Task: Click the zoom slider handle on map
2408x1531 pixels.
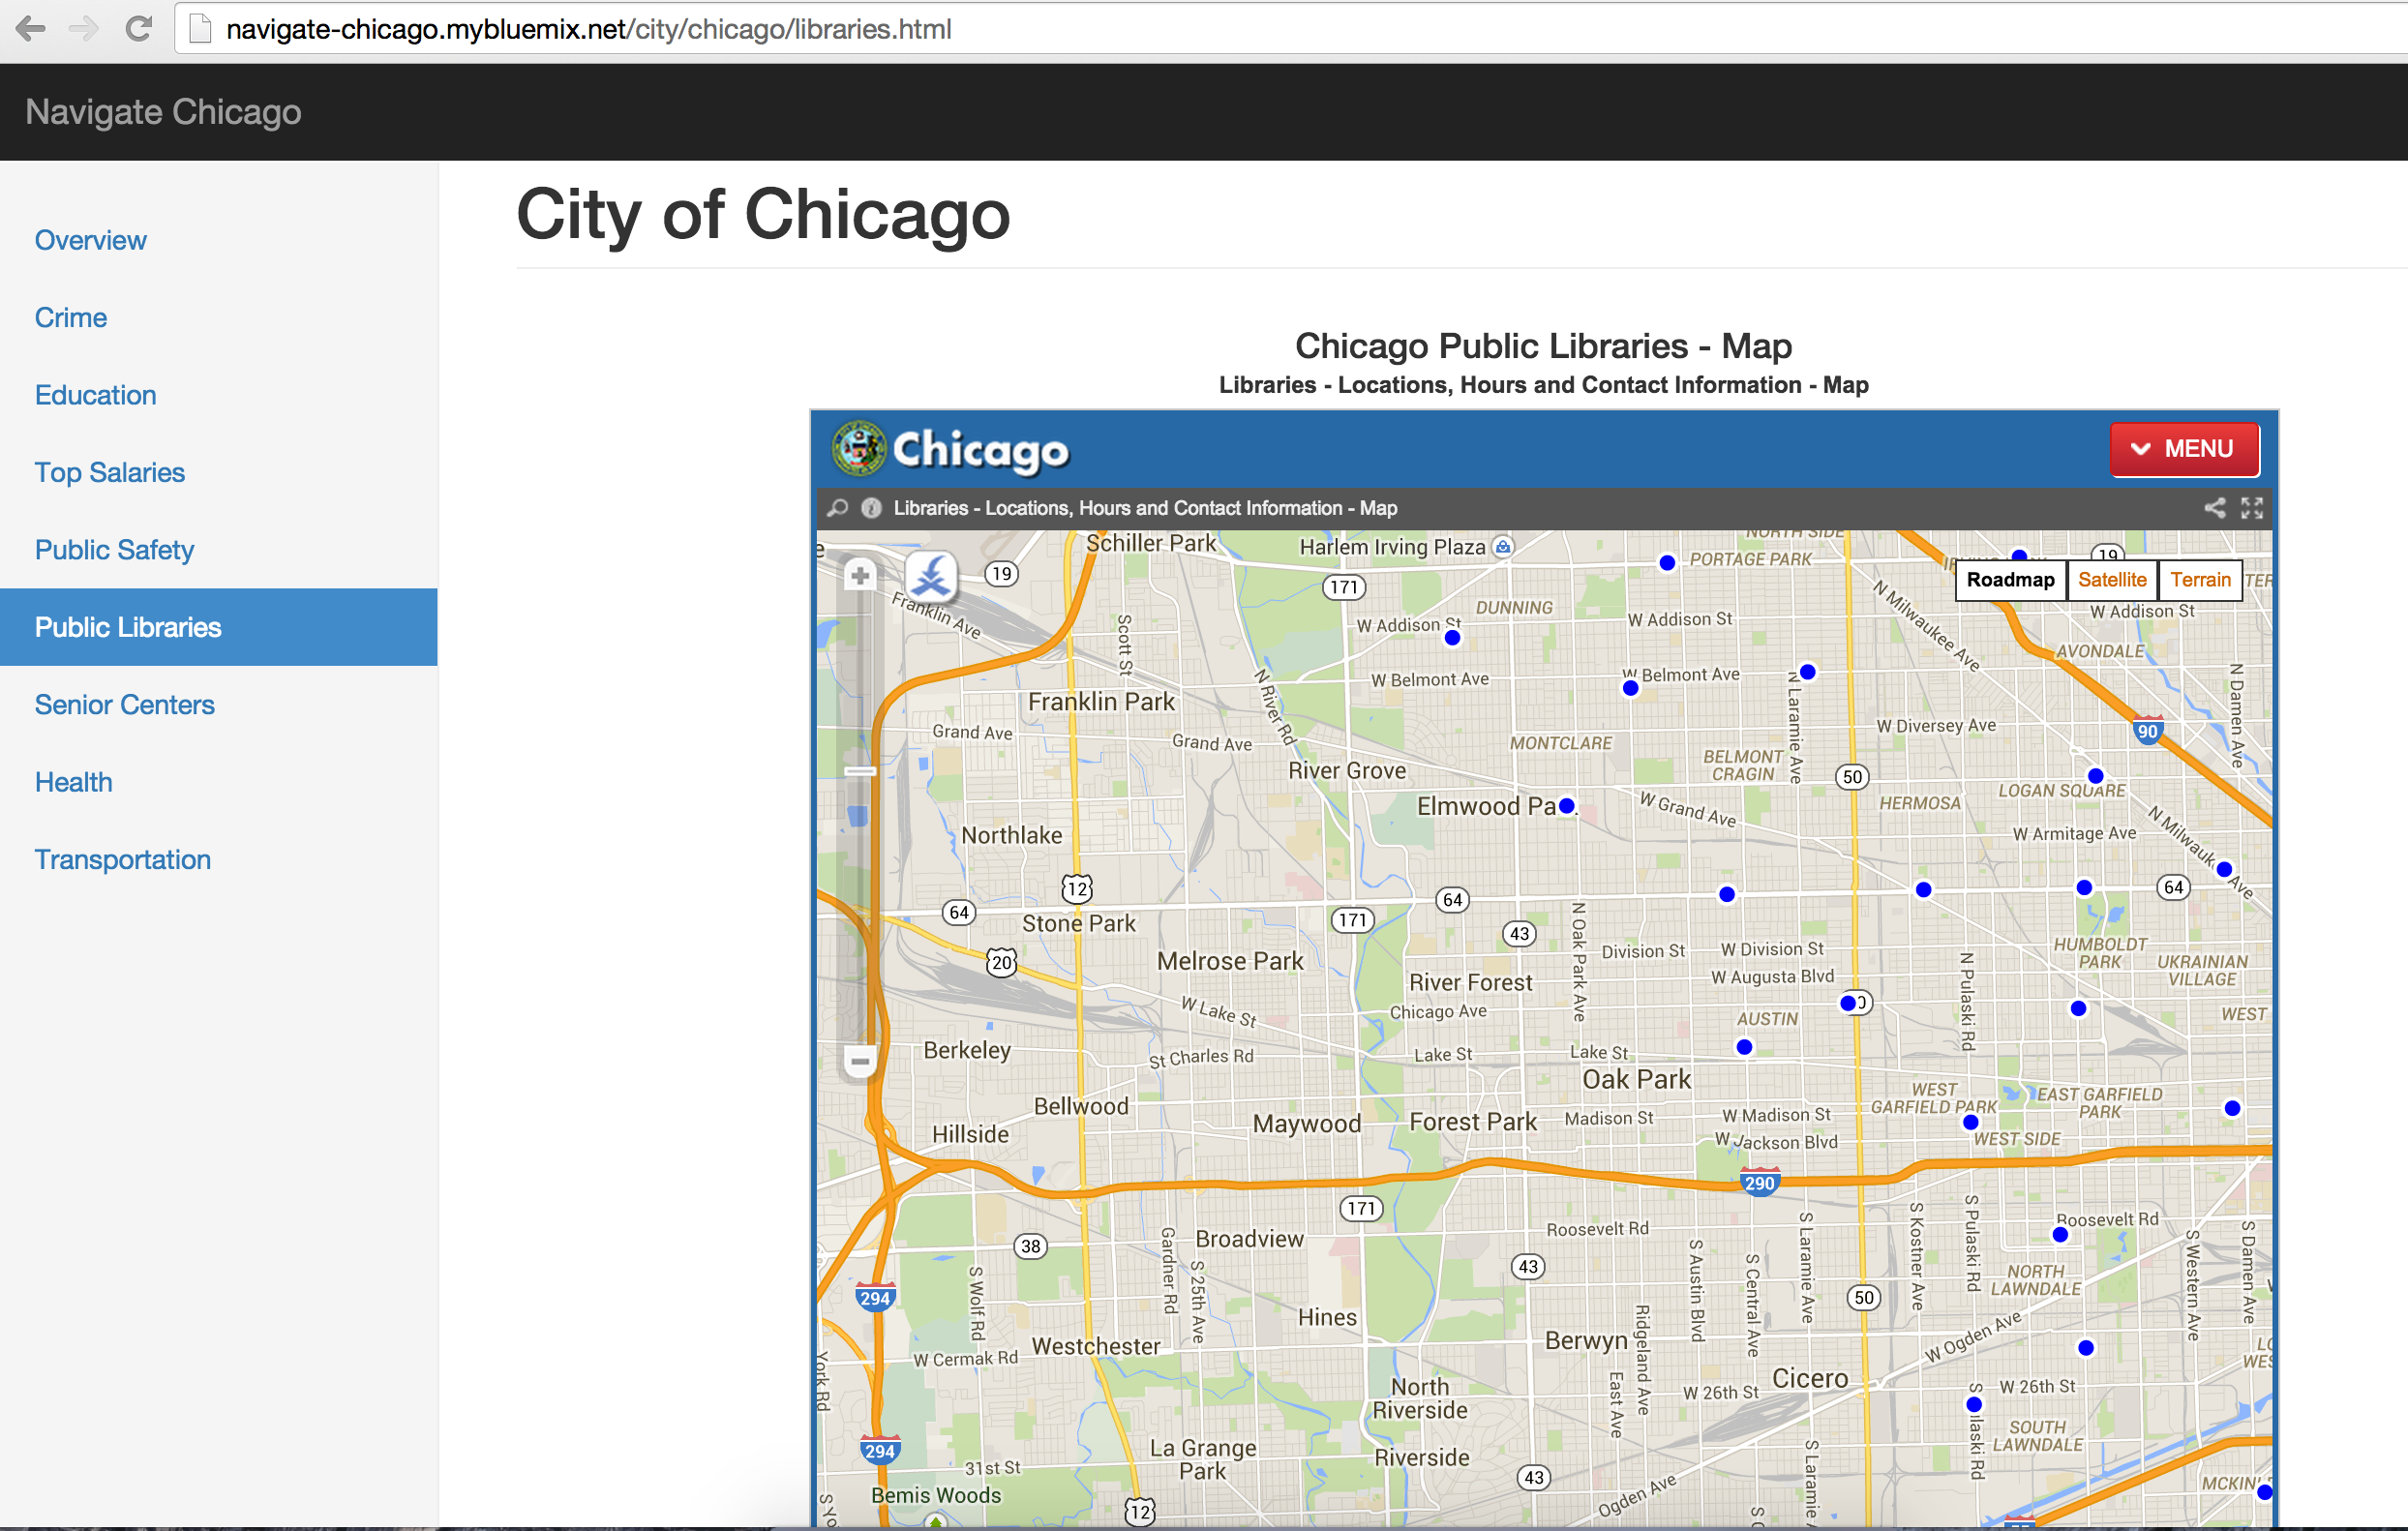Action: 859,771
